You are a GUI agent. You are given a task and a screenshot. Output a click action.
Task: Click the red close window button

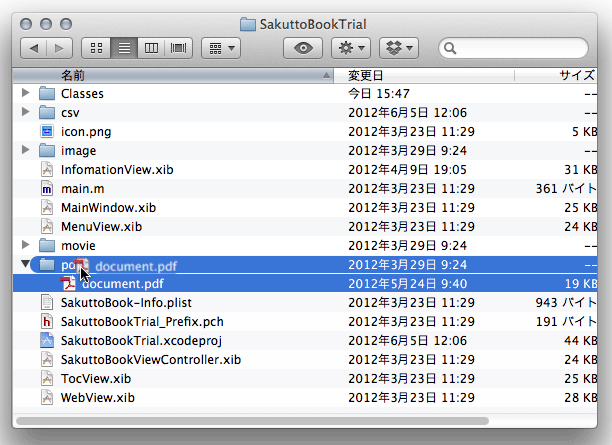click(x=26, y=24)
